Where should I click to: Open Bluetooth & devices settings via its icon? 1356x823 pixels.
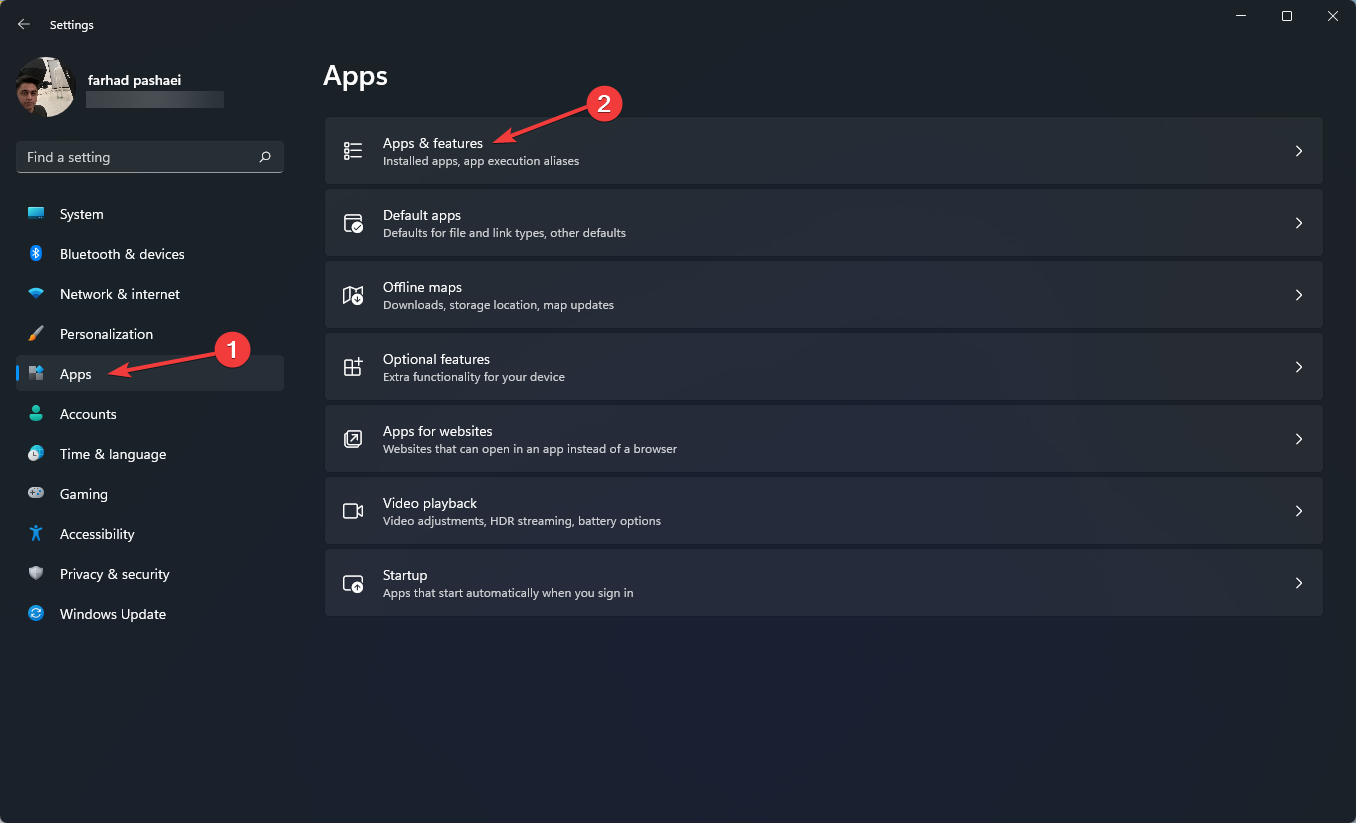click(x=37, y=253)
